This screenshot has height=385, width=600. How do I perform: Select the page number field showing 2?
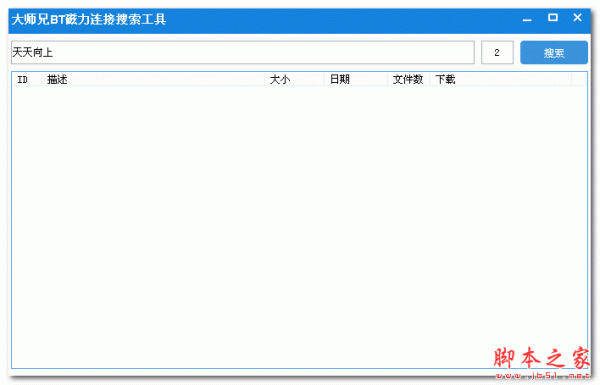[497, 52]
